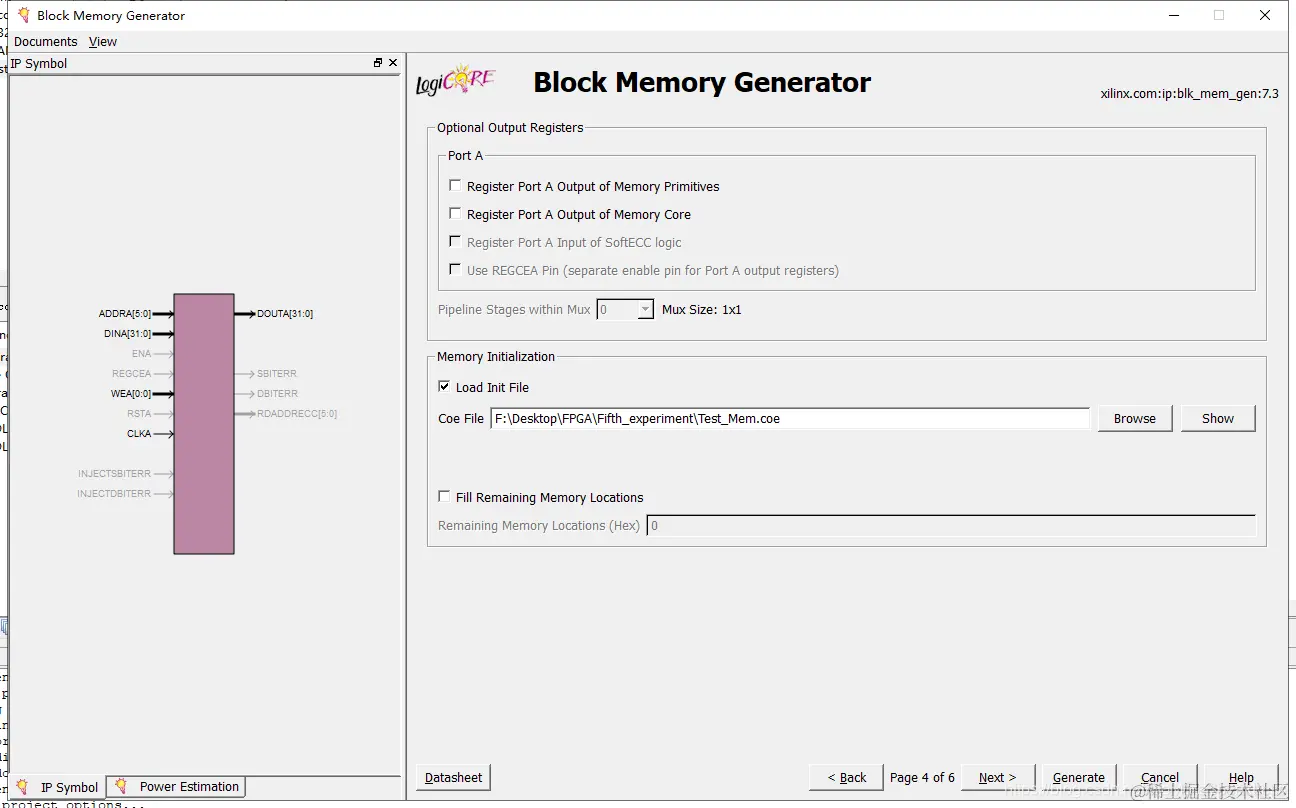Float the IP Symbol panel using undock icon
1296x808 pixels.
(378, 63)
